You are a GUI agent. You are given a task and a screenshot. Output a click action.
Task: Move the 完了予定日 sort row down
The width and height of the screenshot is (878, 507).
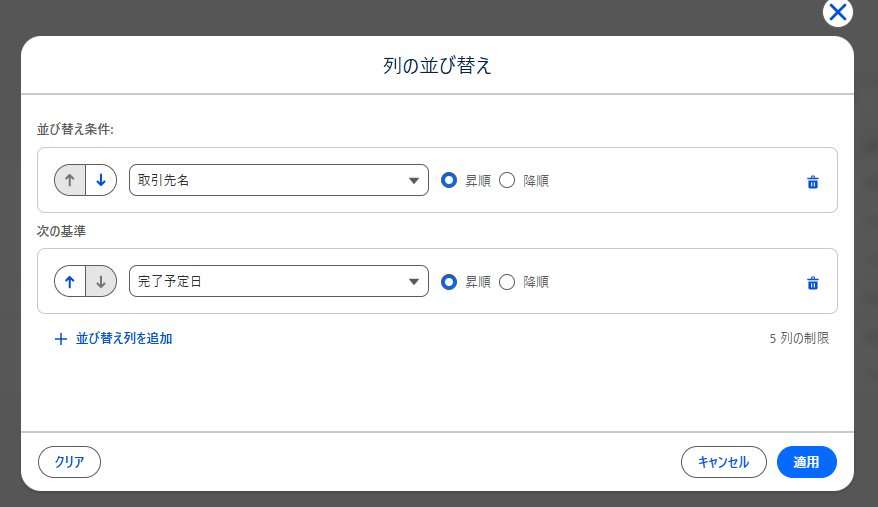pos(101,282)
